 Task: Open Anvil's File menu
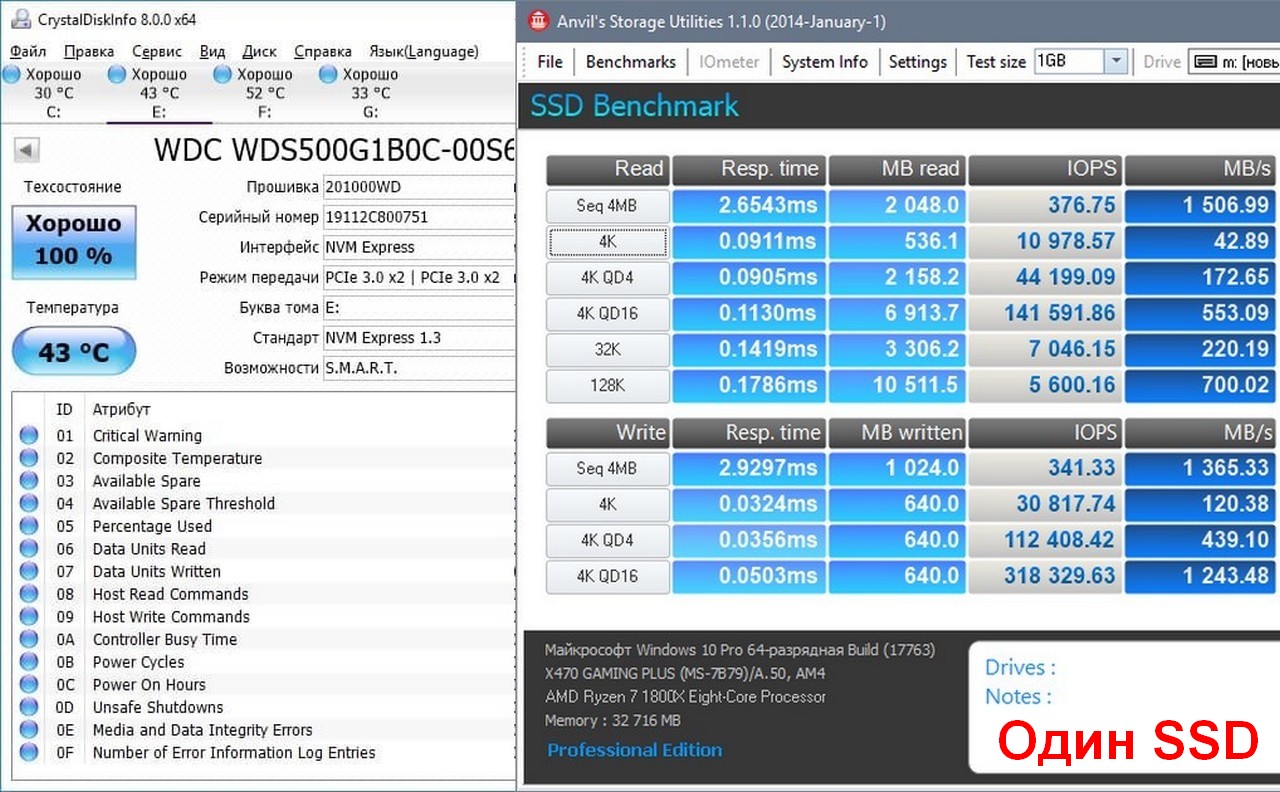pyautogui.click(x=550, y=62)
